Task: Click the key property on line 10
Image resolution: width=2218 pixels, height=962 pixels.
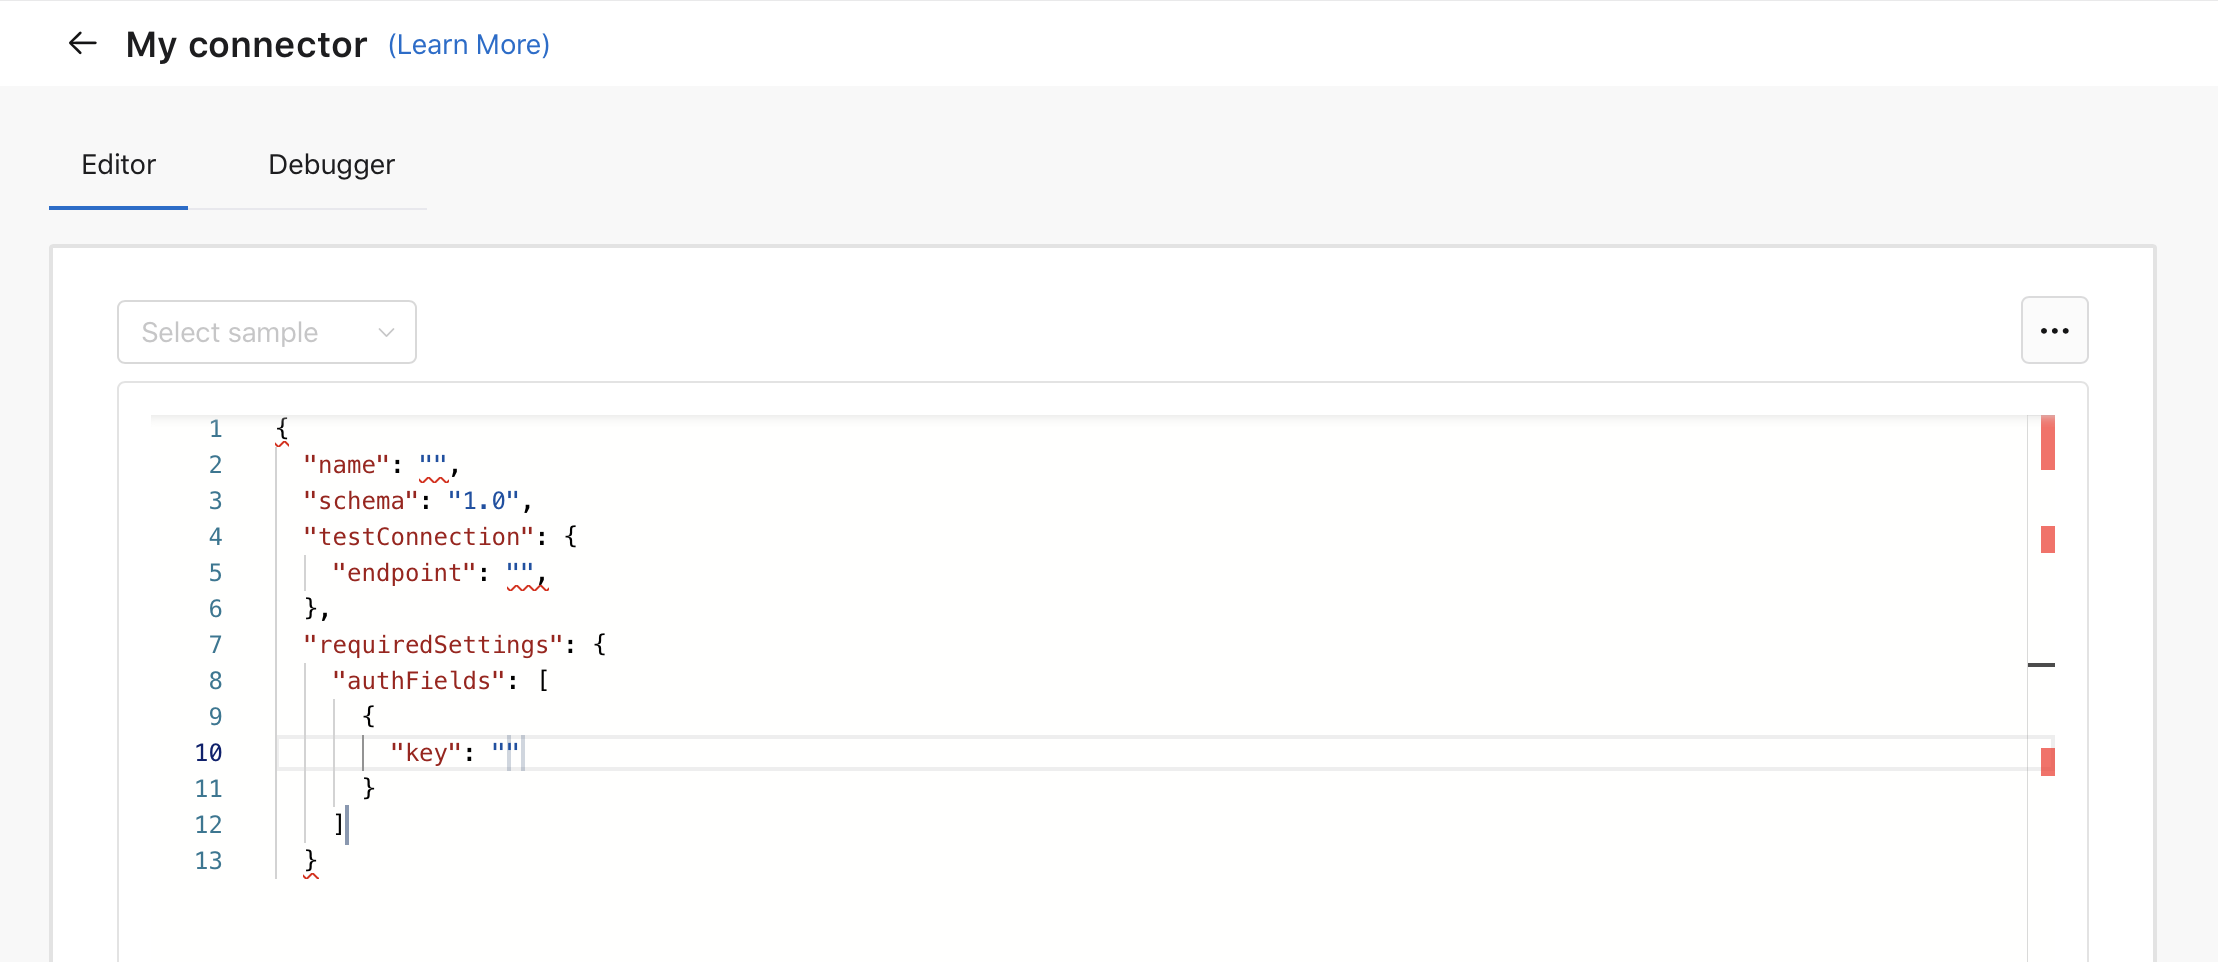Action: tap(427, 752)
